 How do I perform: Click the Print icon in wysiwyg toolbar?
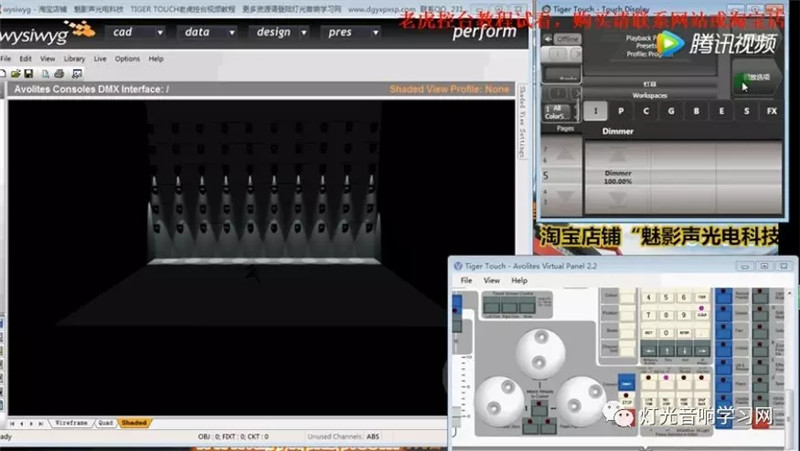coord(59,74)
